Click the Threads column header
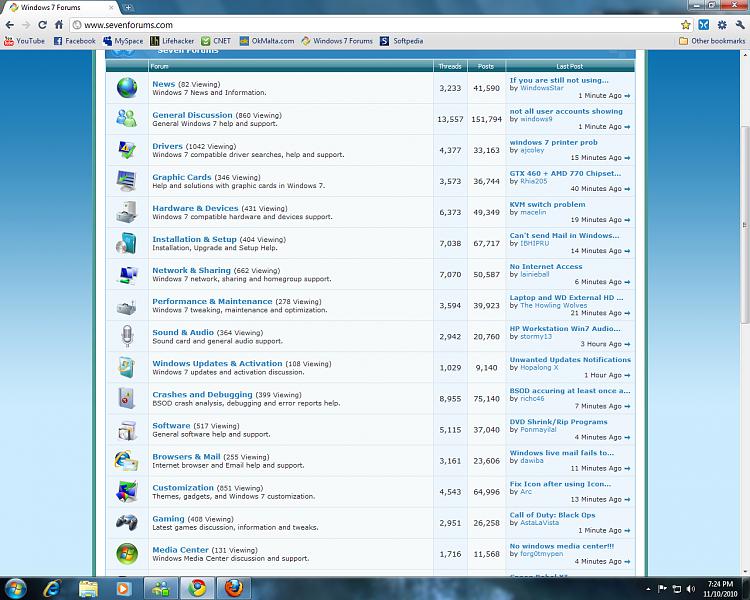Screen dimensions: 750x600 (x=450, y=67)
